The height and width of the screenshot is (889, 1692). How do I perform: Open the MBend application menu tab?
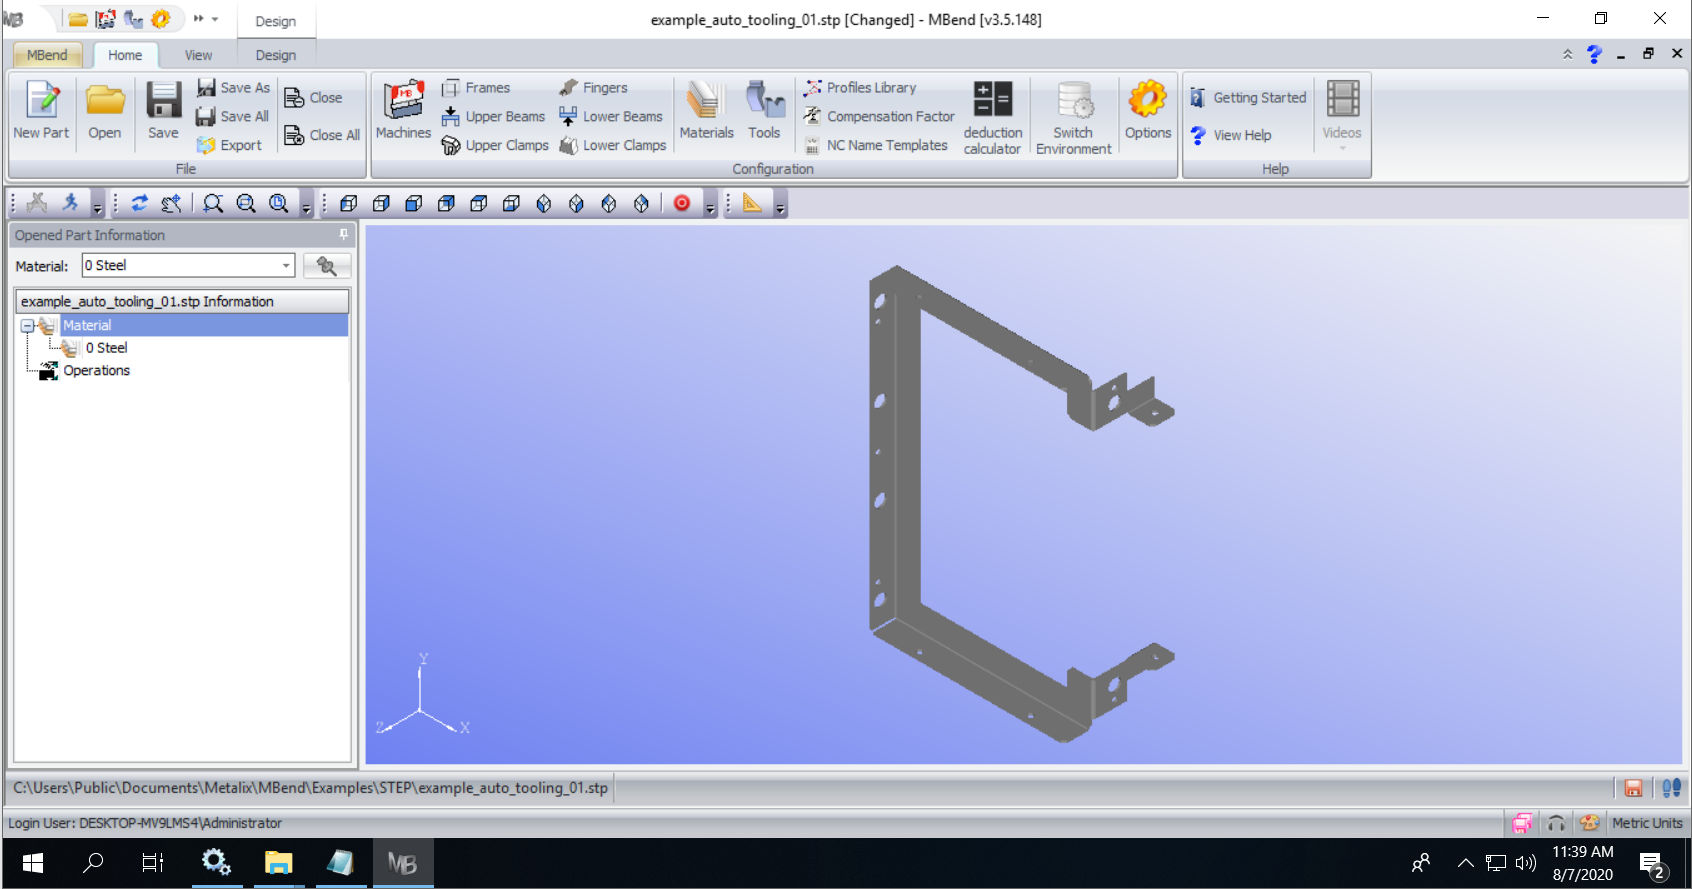tap(47, 55)
